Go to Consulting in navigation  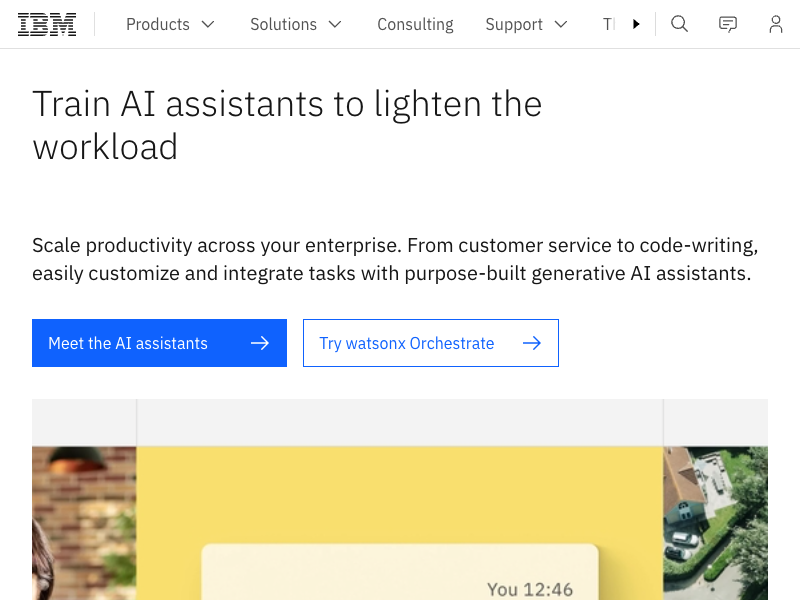coord(415,24)
